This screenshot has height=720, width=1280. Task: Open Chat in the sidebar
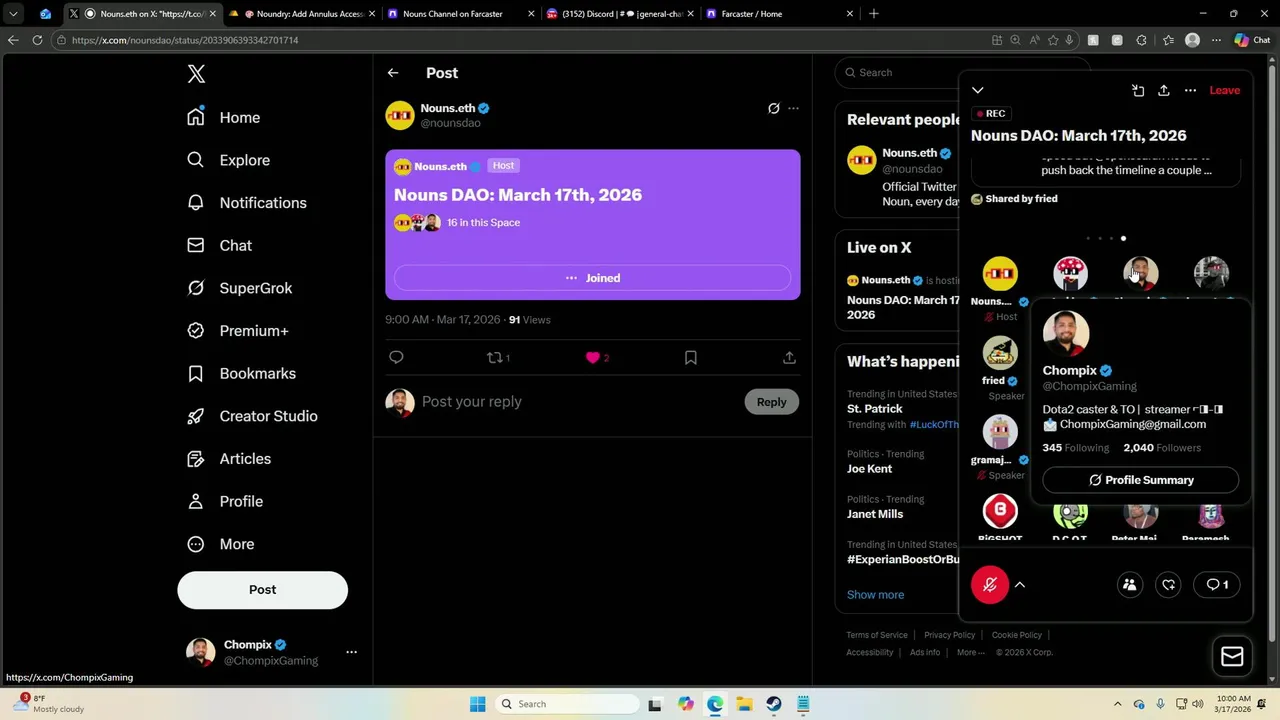219,245
